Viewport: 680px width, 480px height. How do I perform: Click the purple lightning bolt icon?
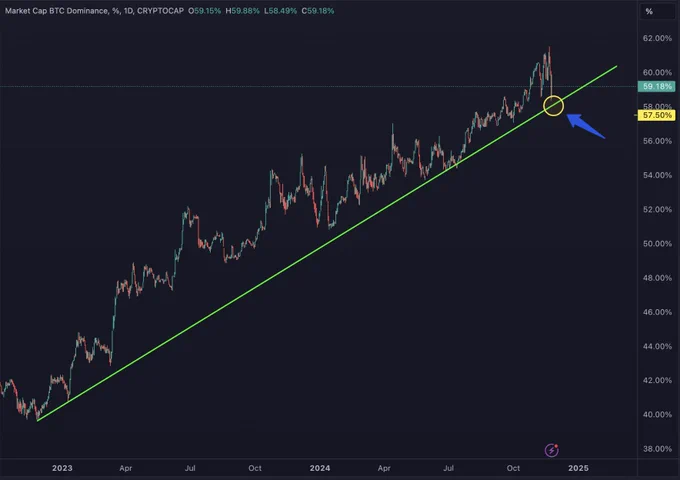coord(551,450)
